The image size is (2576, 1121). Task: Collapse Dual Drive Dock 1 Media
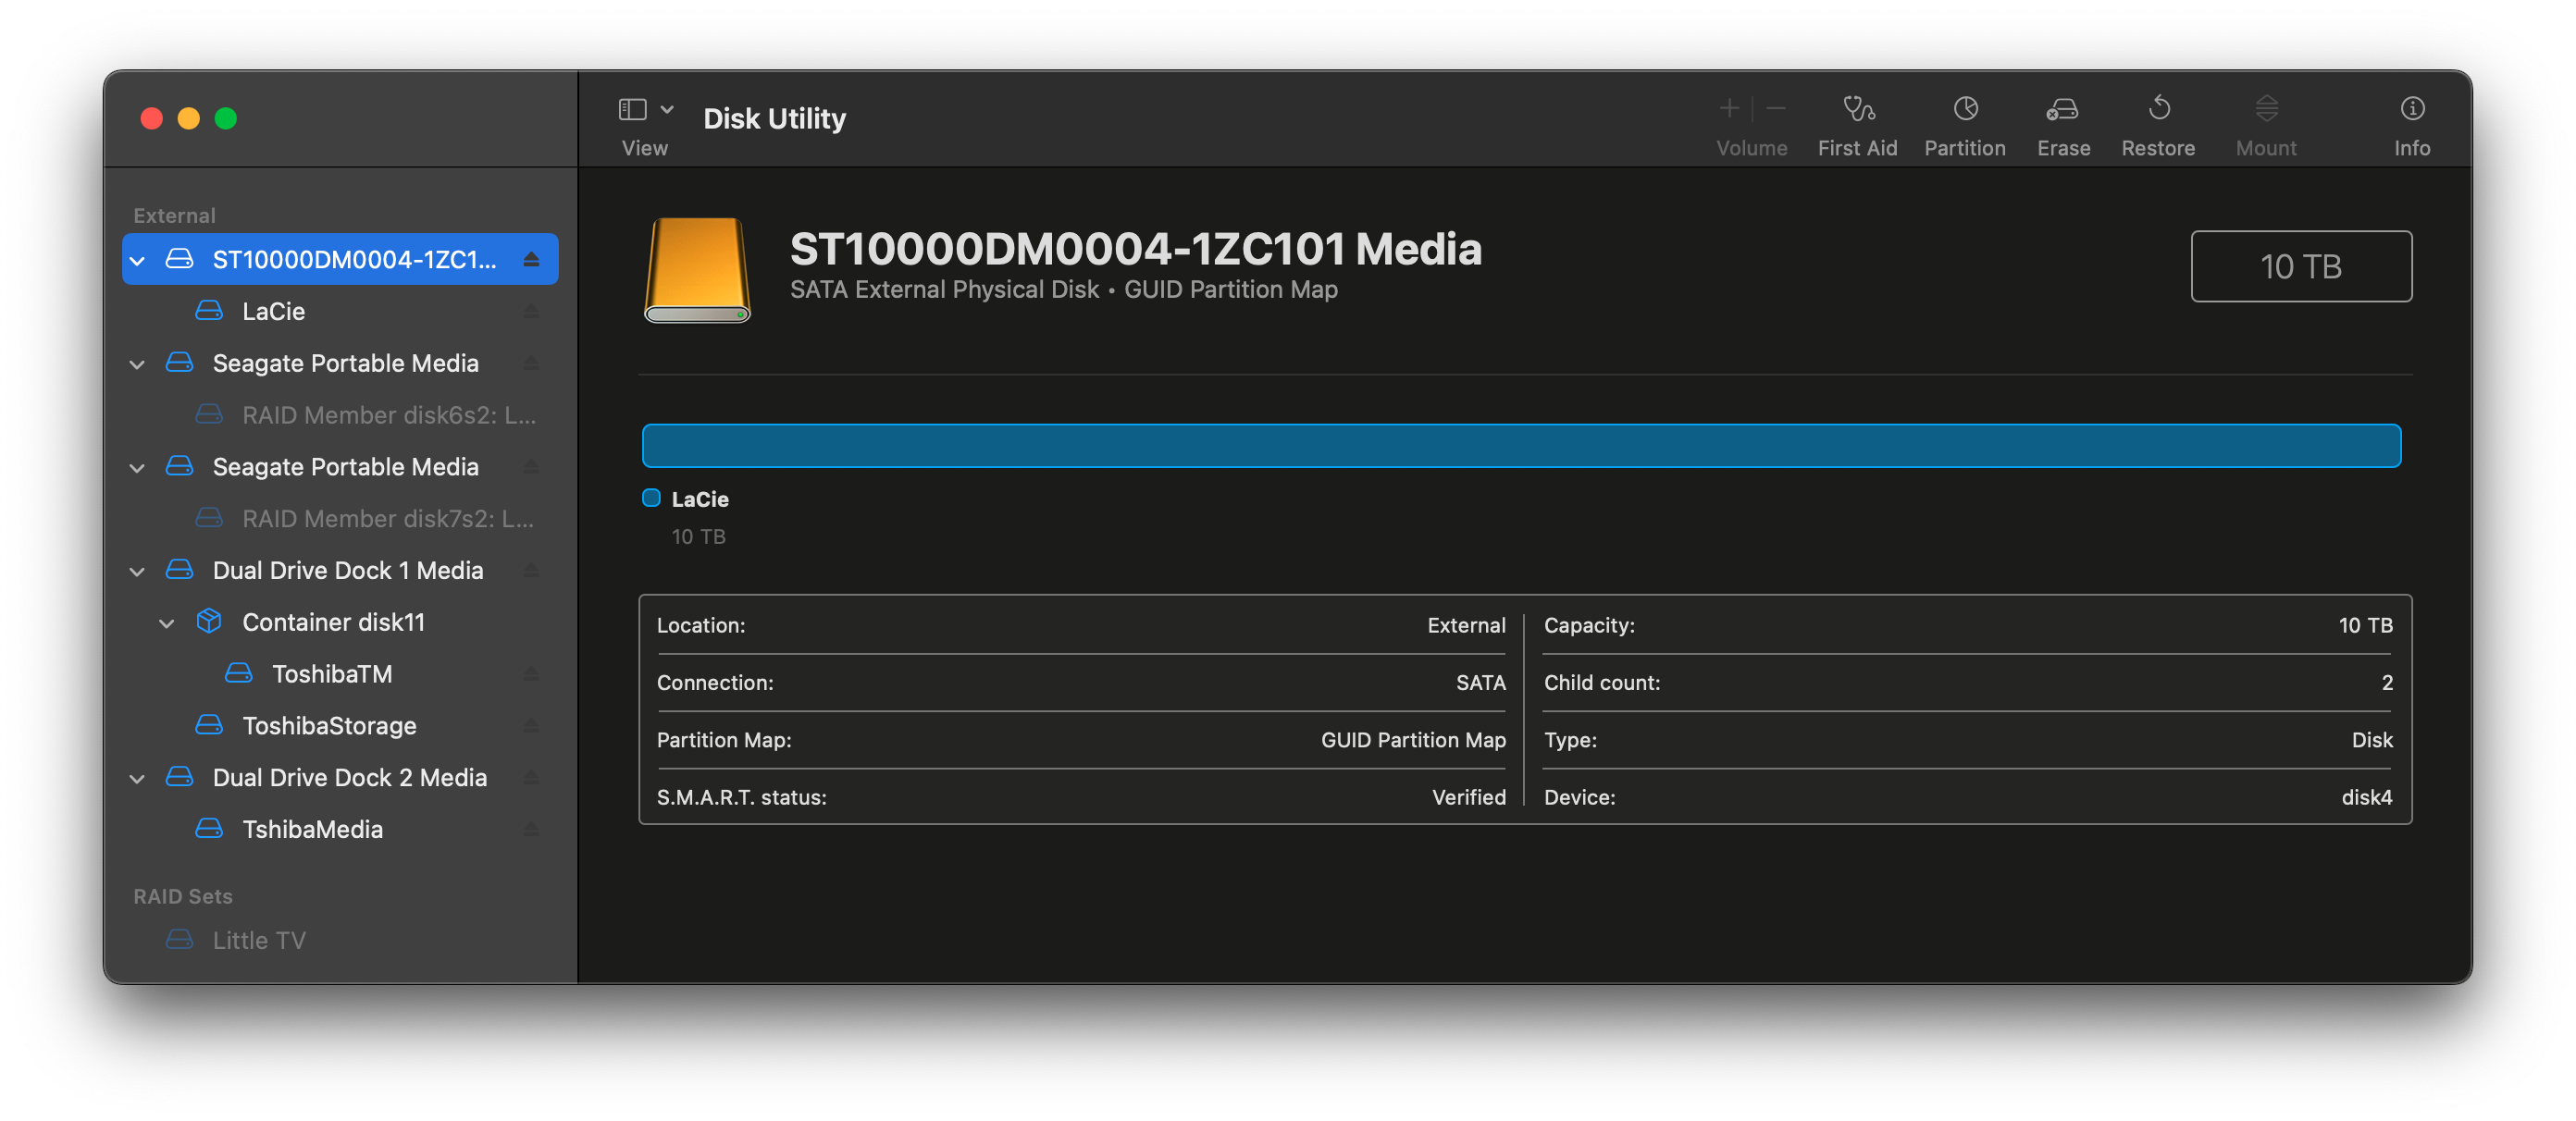(138, 571)
